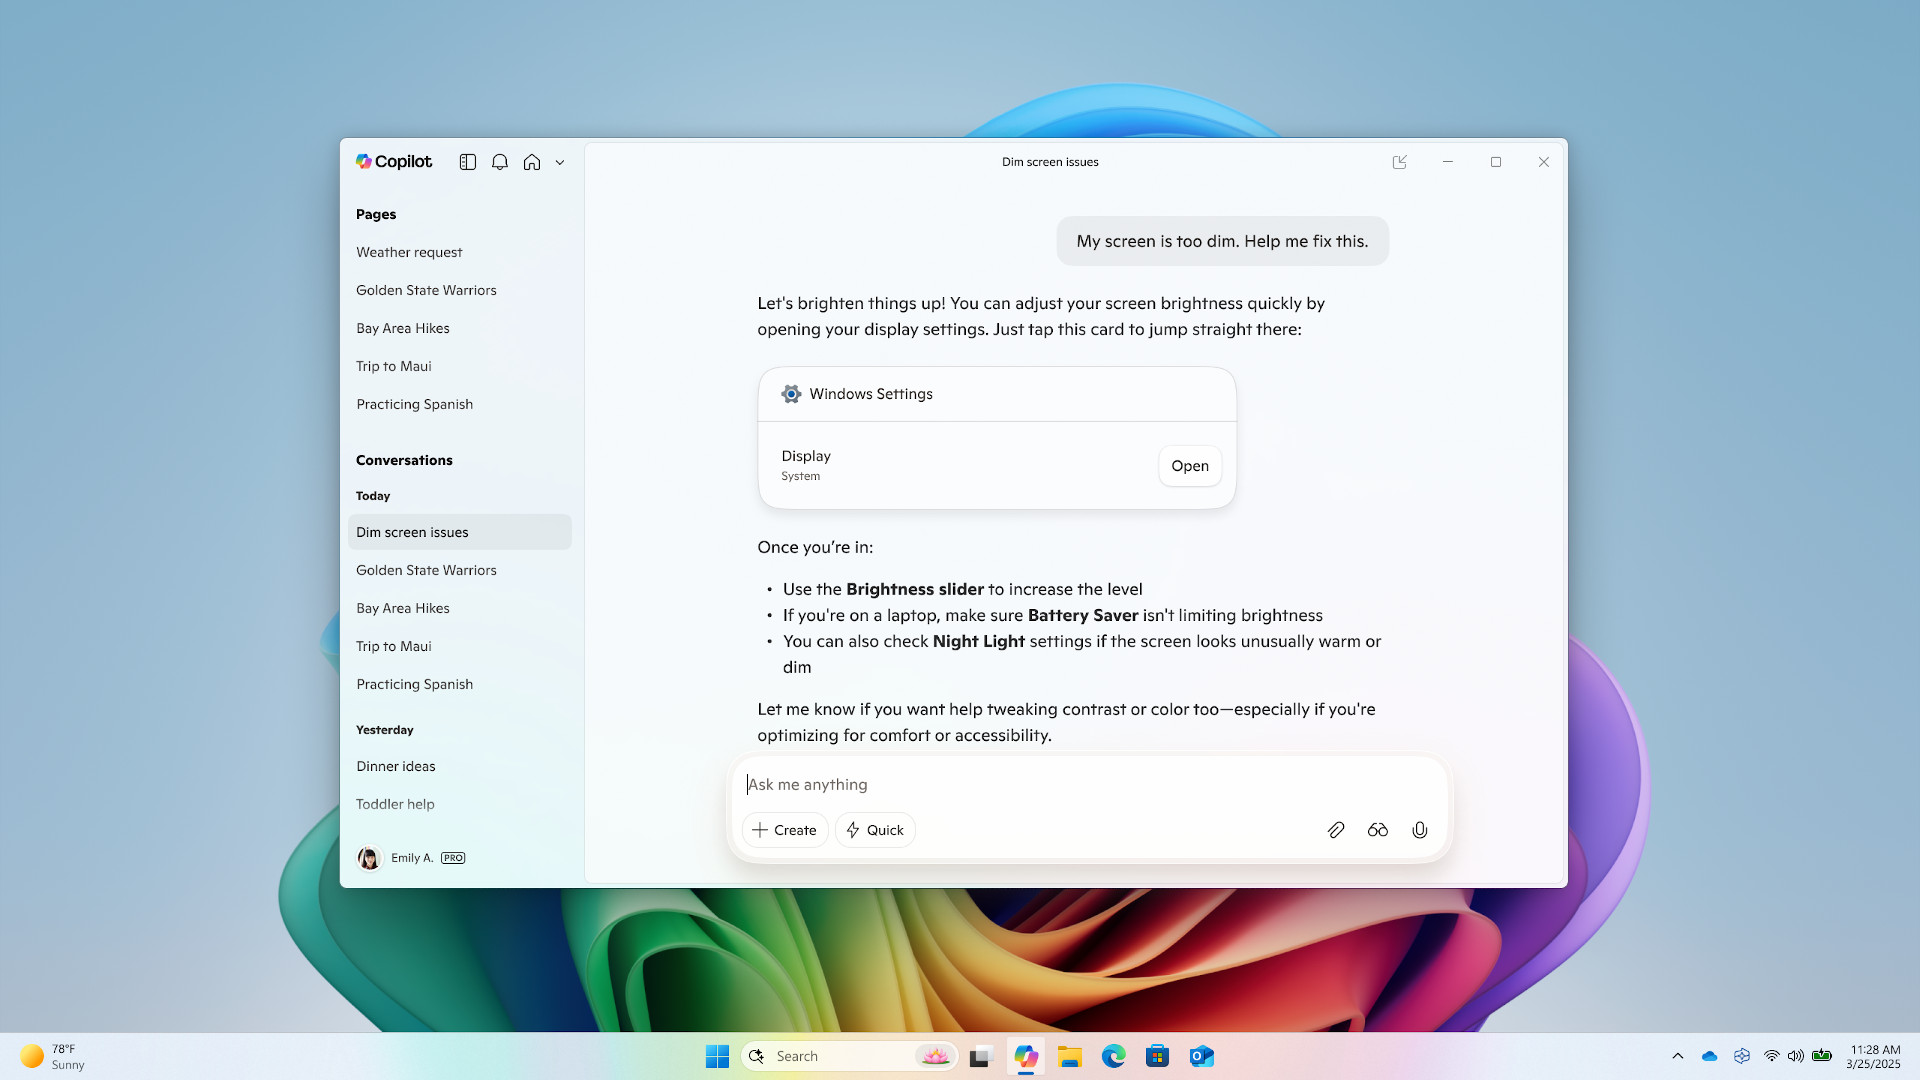Select the Dinner ideas conversation
The image size is (1920, 1080).
pyautogui.click(x=396, y=766)
